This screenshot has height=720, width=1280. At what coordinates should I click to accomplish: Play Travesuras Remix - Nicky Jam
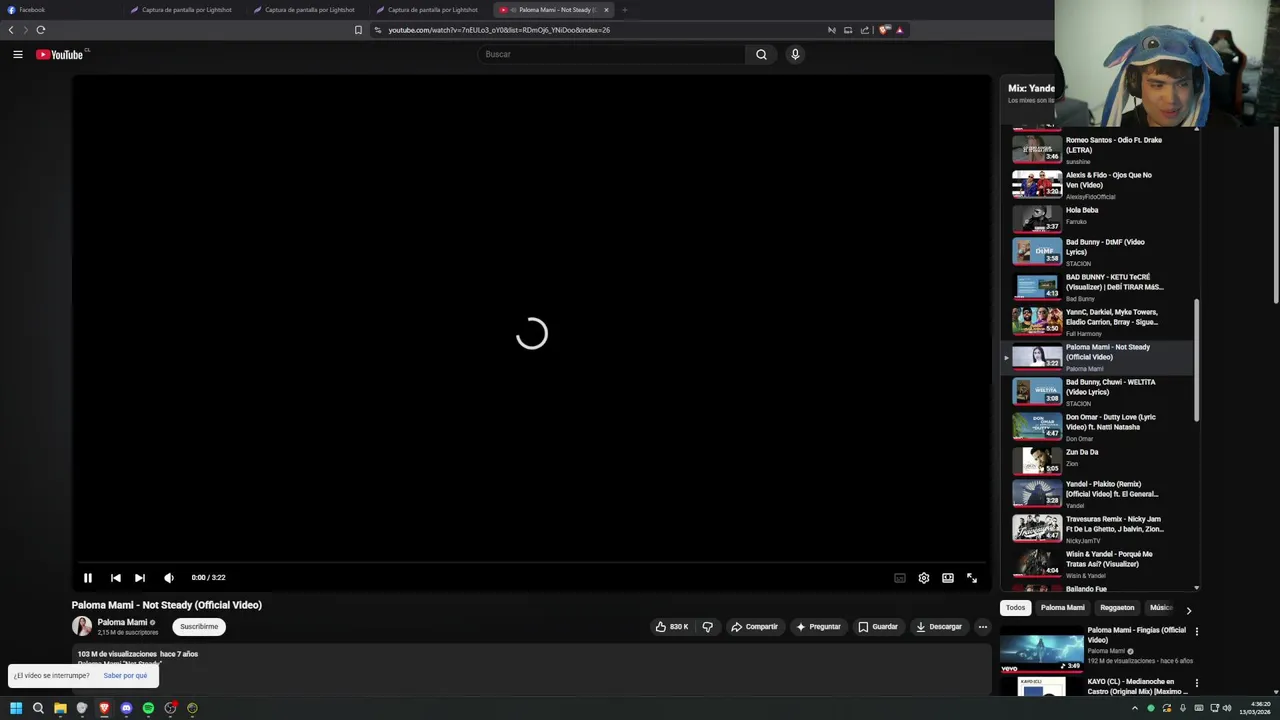click(1098, 529)
